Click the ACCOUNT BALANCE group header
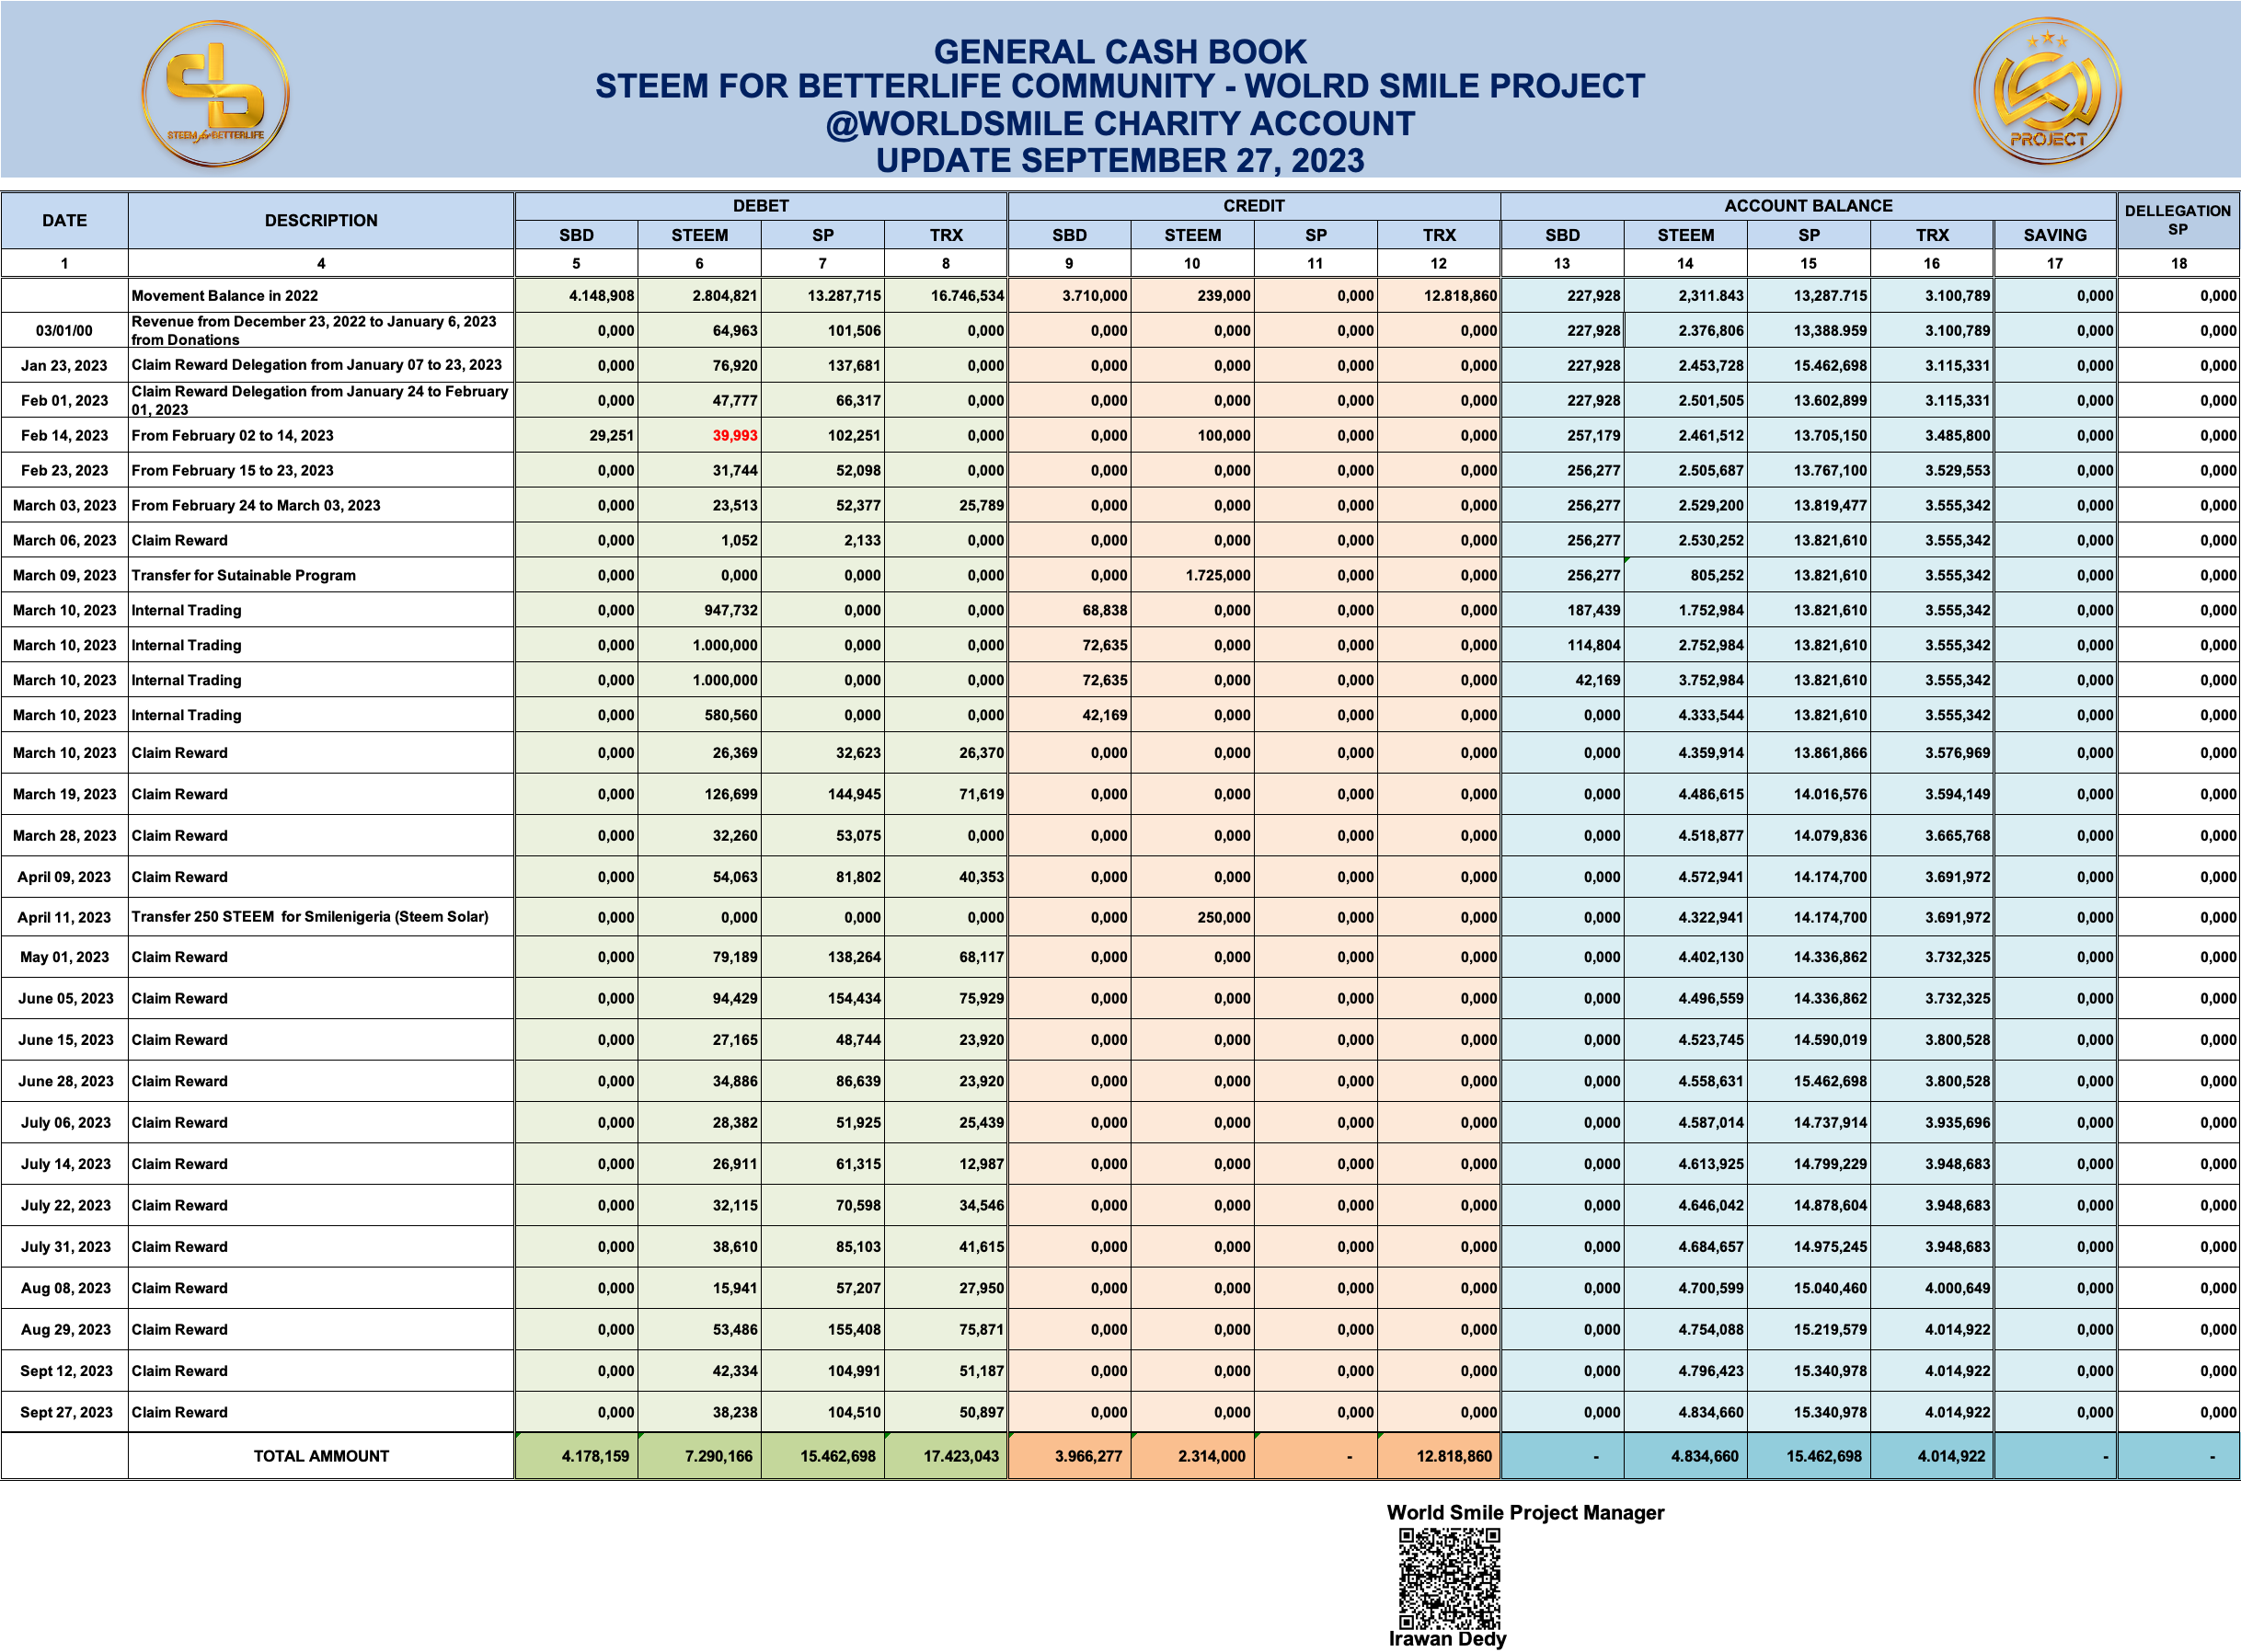This screenshot has width=2241, height=1652. [1808, 206]
